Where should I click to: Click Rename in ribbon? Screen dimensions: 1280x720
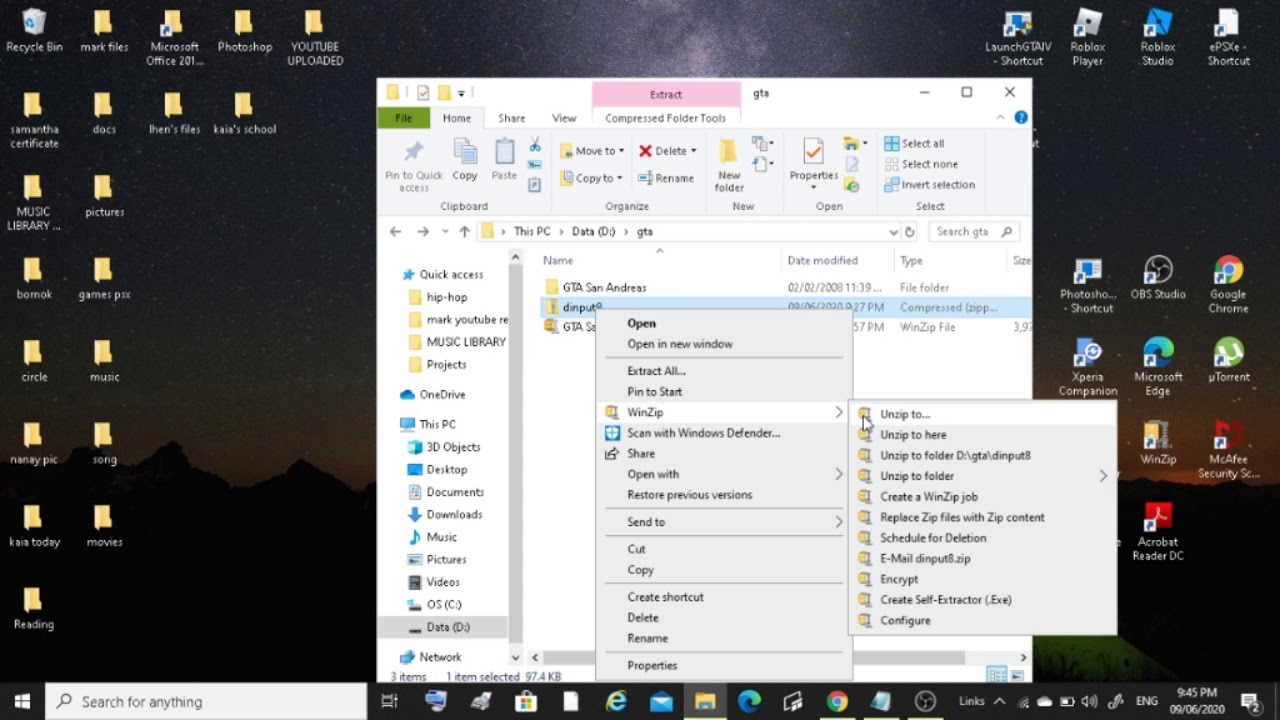666,178
